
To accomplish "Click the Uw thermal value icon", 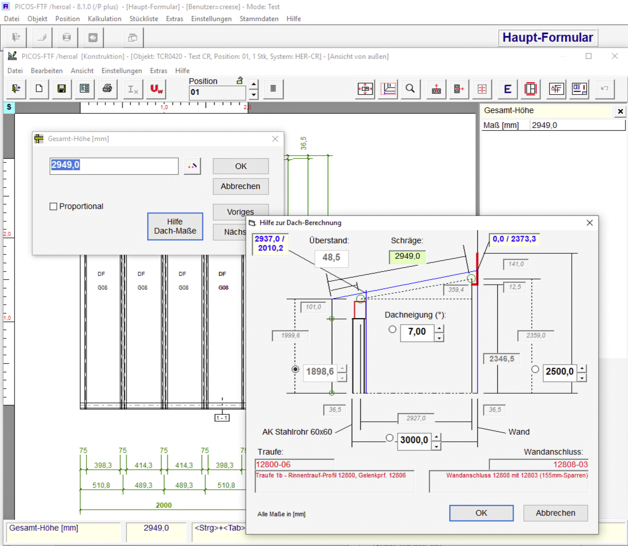I will point(157,89).
